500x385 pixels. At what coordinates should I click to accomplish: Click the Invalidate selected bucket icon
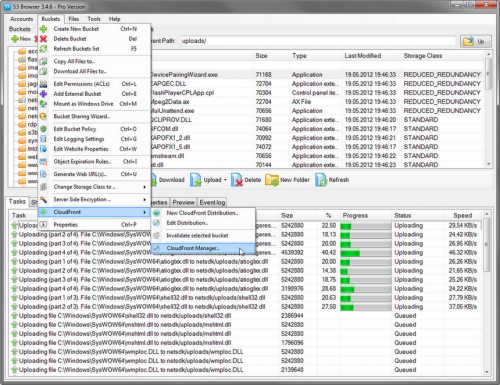pos(157,236)
